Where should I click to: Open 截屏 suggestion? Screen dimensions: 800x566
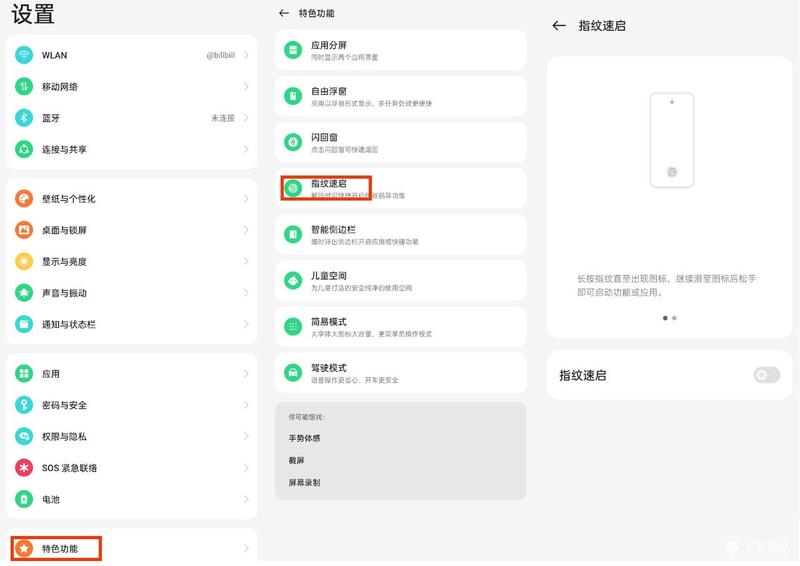click(296, 460)
